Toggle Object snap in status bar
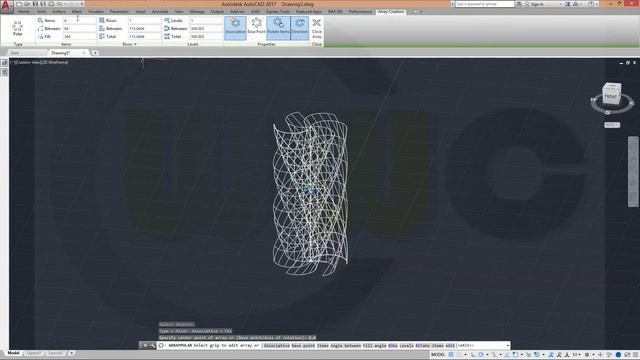 click(x=515, y=355)
